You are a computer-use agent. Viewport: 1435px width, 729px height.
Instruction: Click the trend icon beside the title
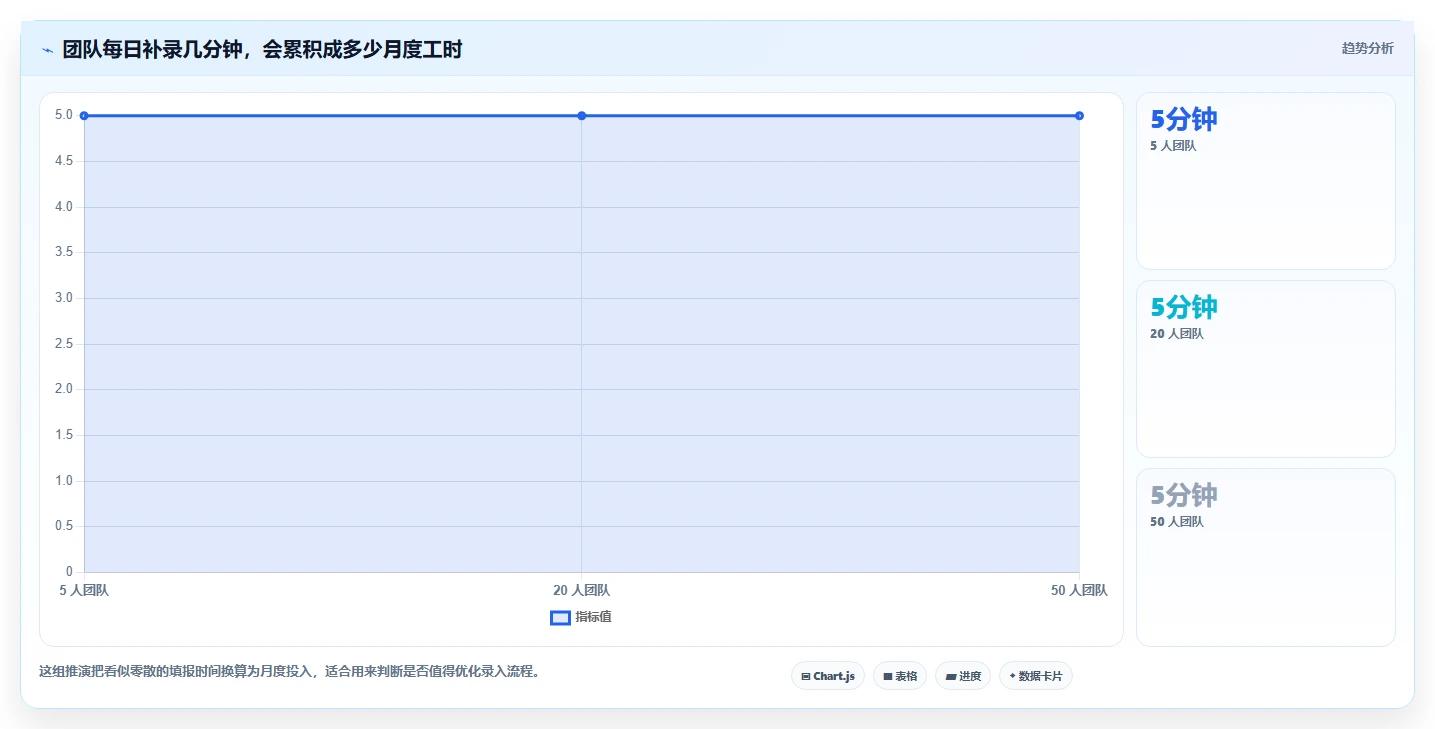pyautogui.click(x=47, y=50)
